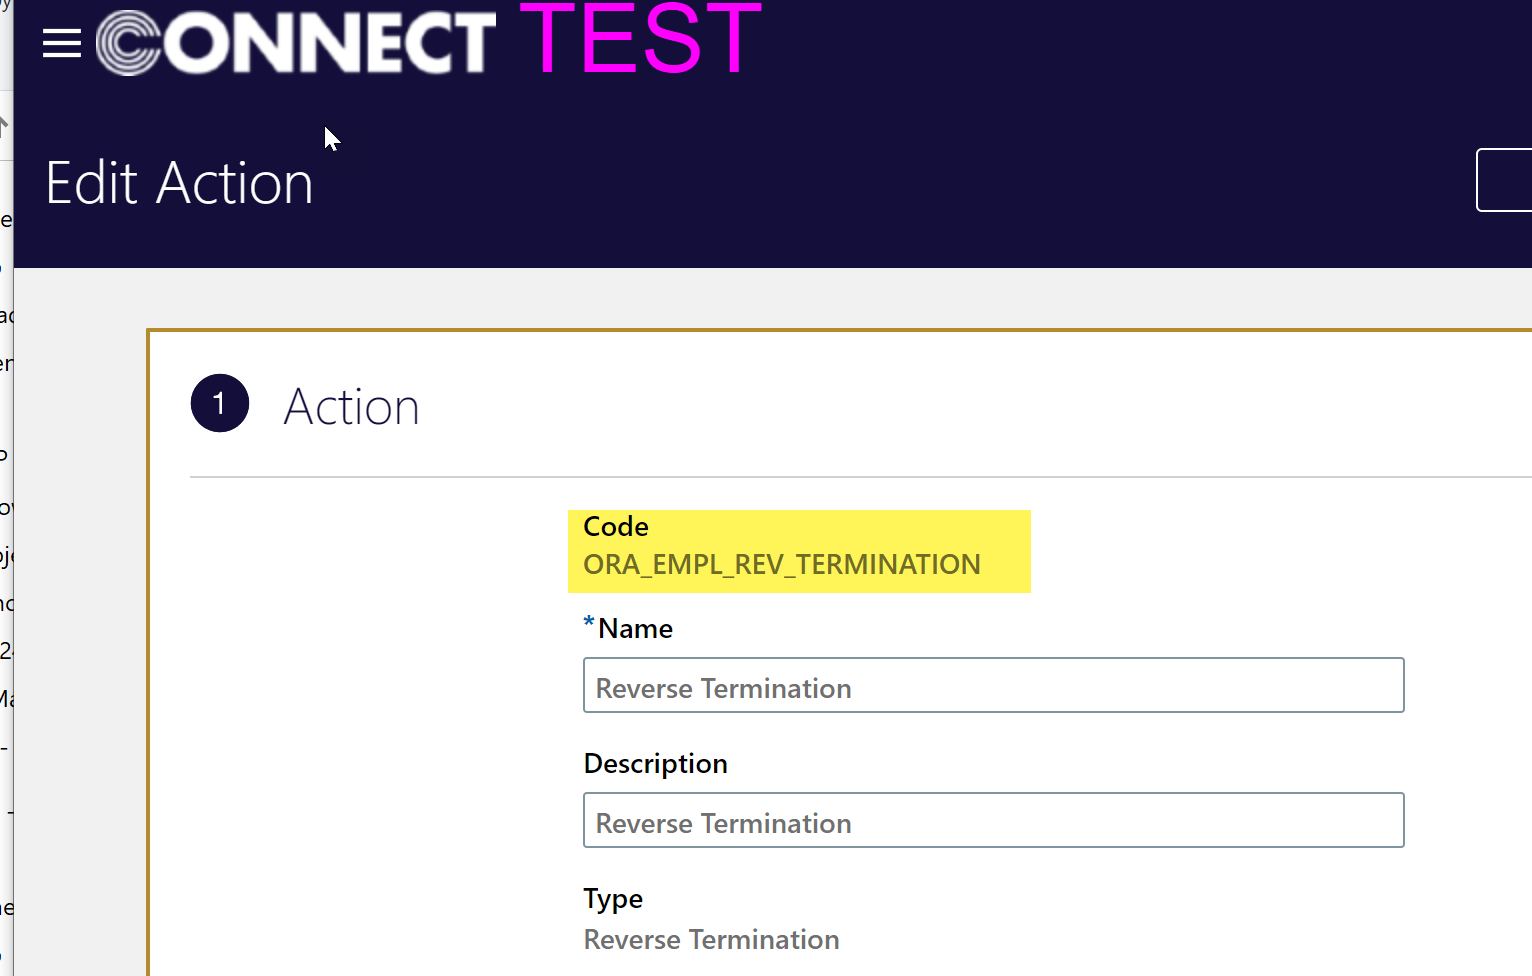This screenshot has height=976, width=1532.
Task: Click inside the Name input field
Action: (993, 685)
